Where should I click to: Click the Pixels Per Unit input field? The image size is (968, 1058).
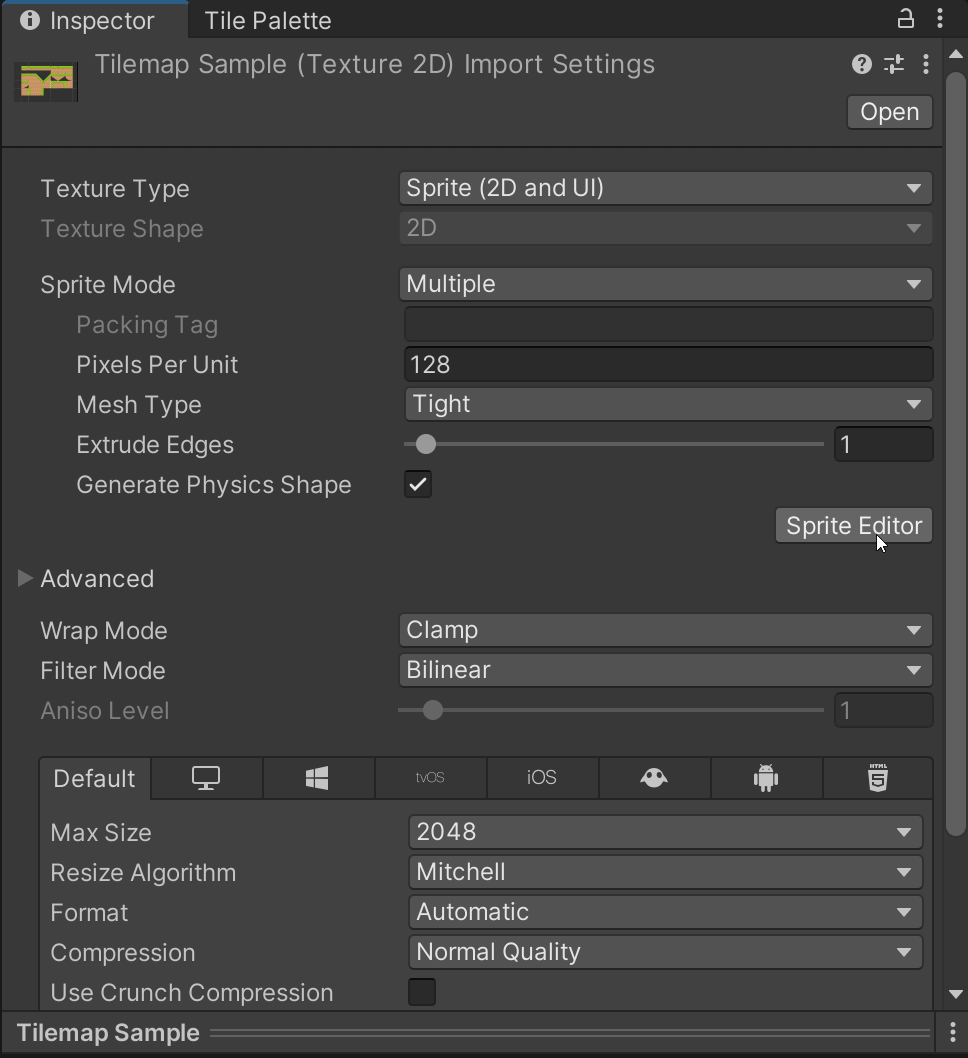coord(667,364)
